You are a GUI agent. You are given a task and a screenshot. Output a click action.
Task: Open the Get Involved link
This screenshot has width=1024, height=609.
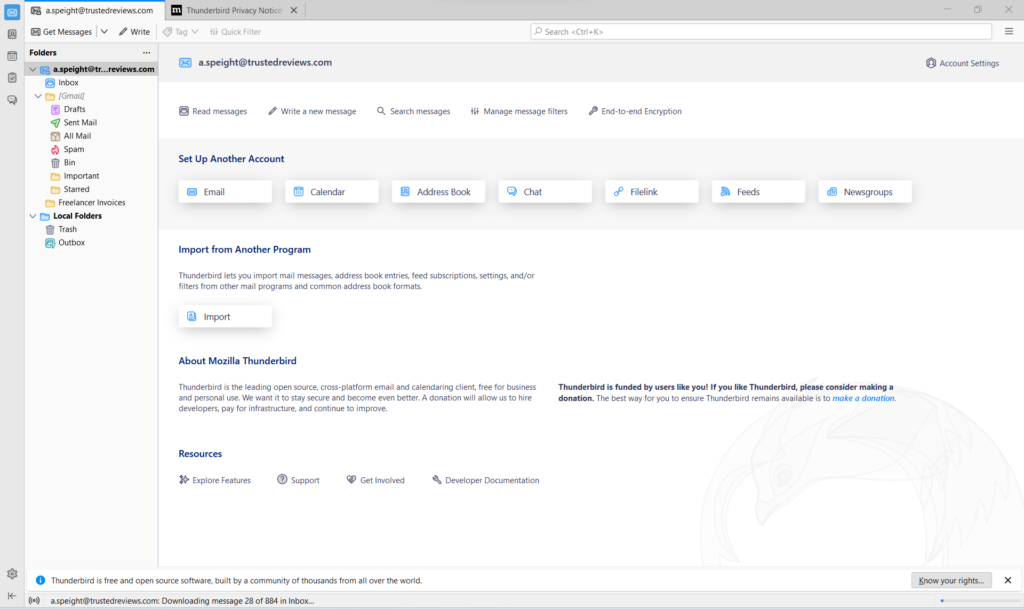(x=376, y=480)
